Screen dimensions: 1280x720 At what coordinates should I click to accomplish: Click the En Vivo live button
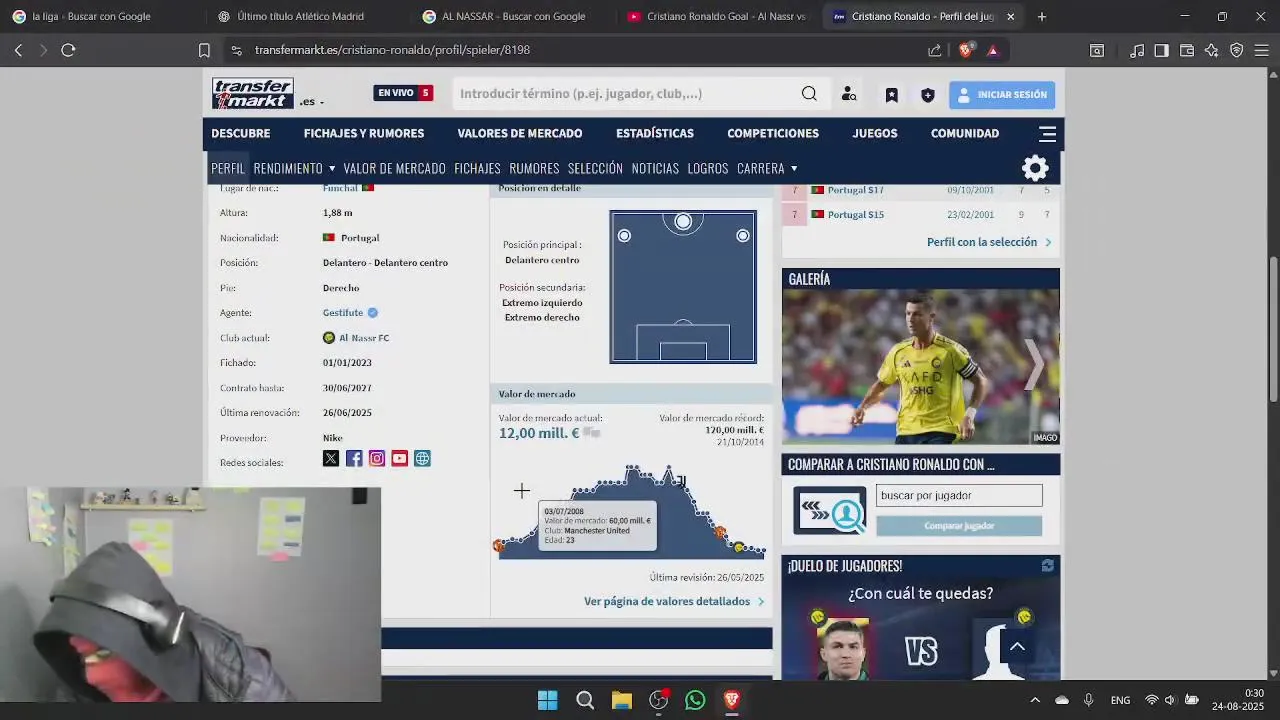(403, 93)
